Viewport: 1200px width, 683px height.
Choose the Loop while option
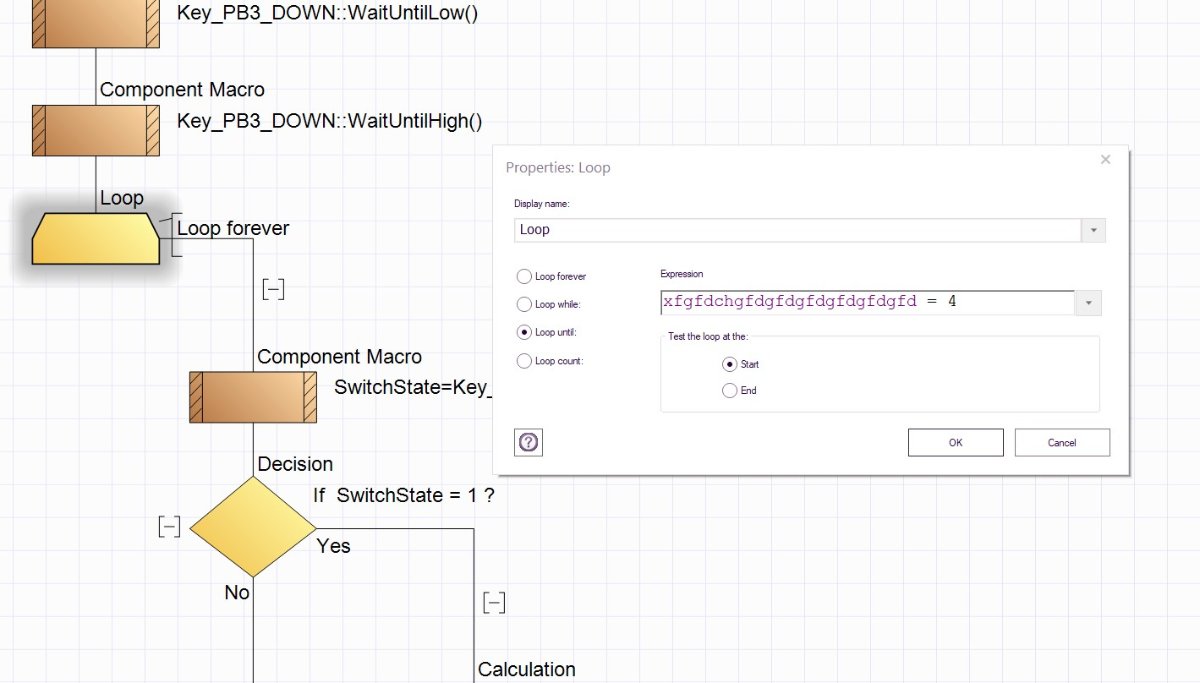(524, 304)
